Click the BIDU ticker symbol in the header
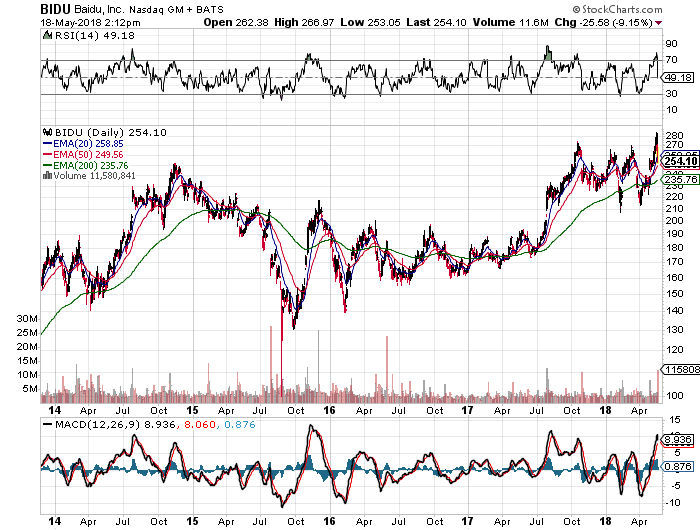This screenshot has height=530, width=700. click(x=55, y=9)
